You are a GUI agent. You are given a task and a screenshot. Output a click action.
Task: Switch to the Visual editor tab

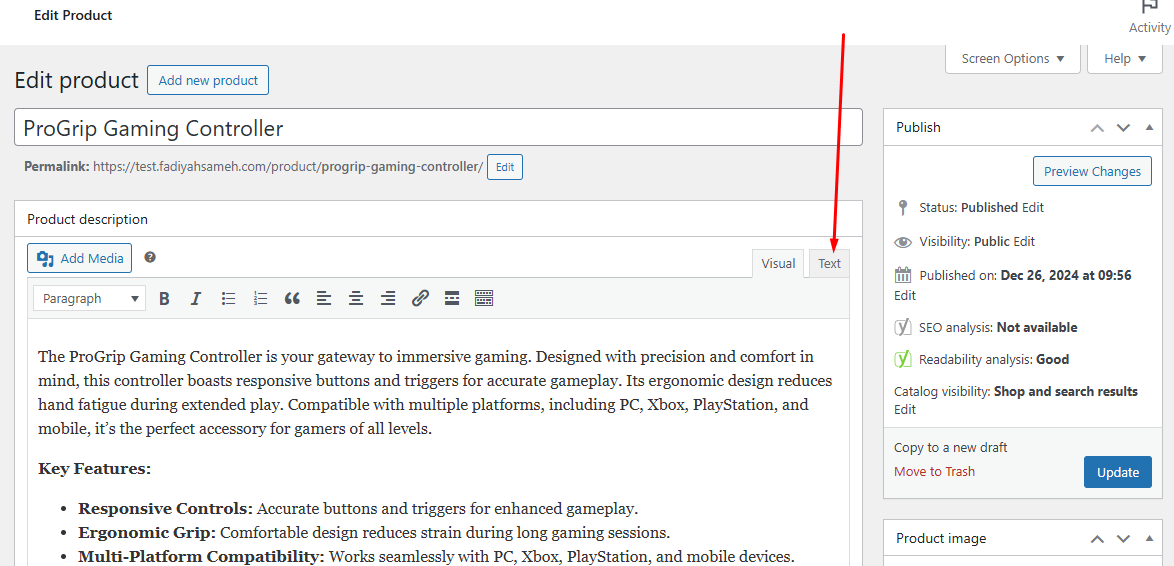[x=778, y=264]
